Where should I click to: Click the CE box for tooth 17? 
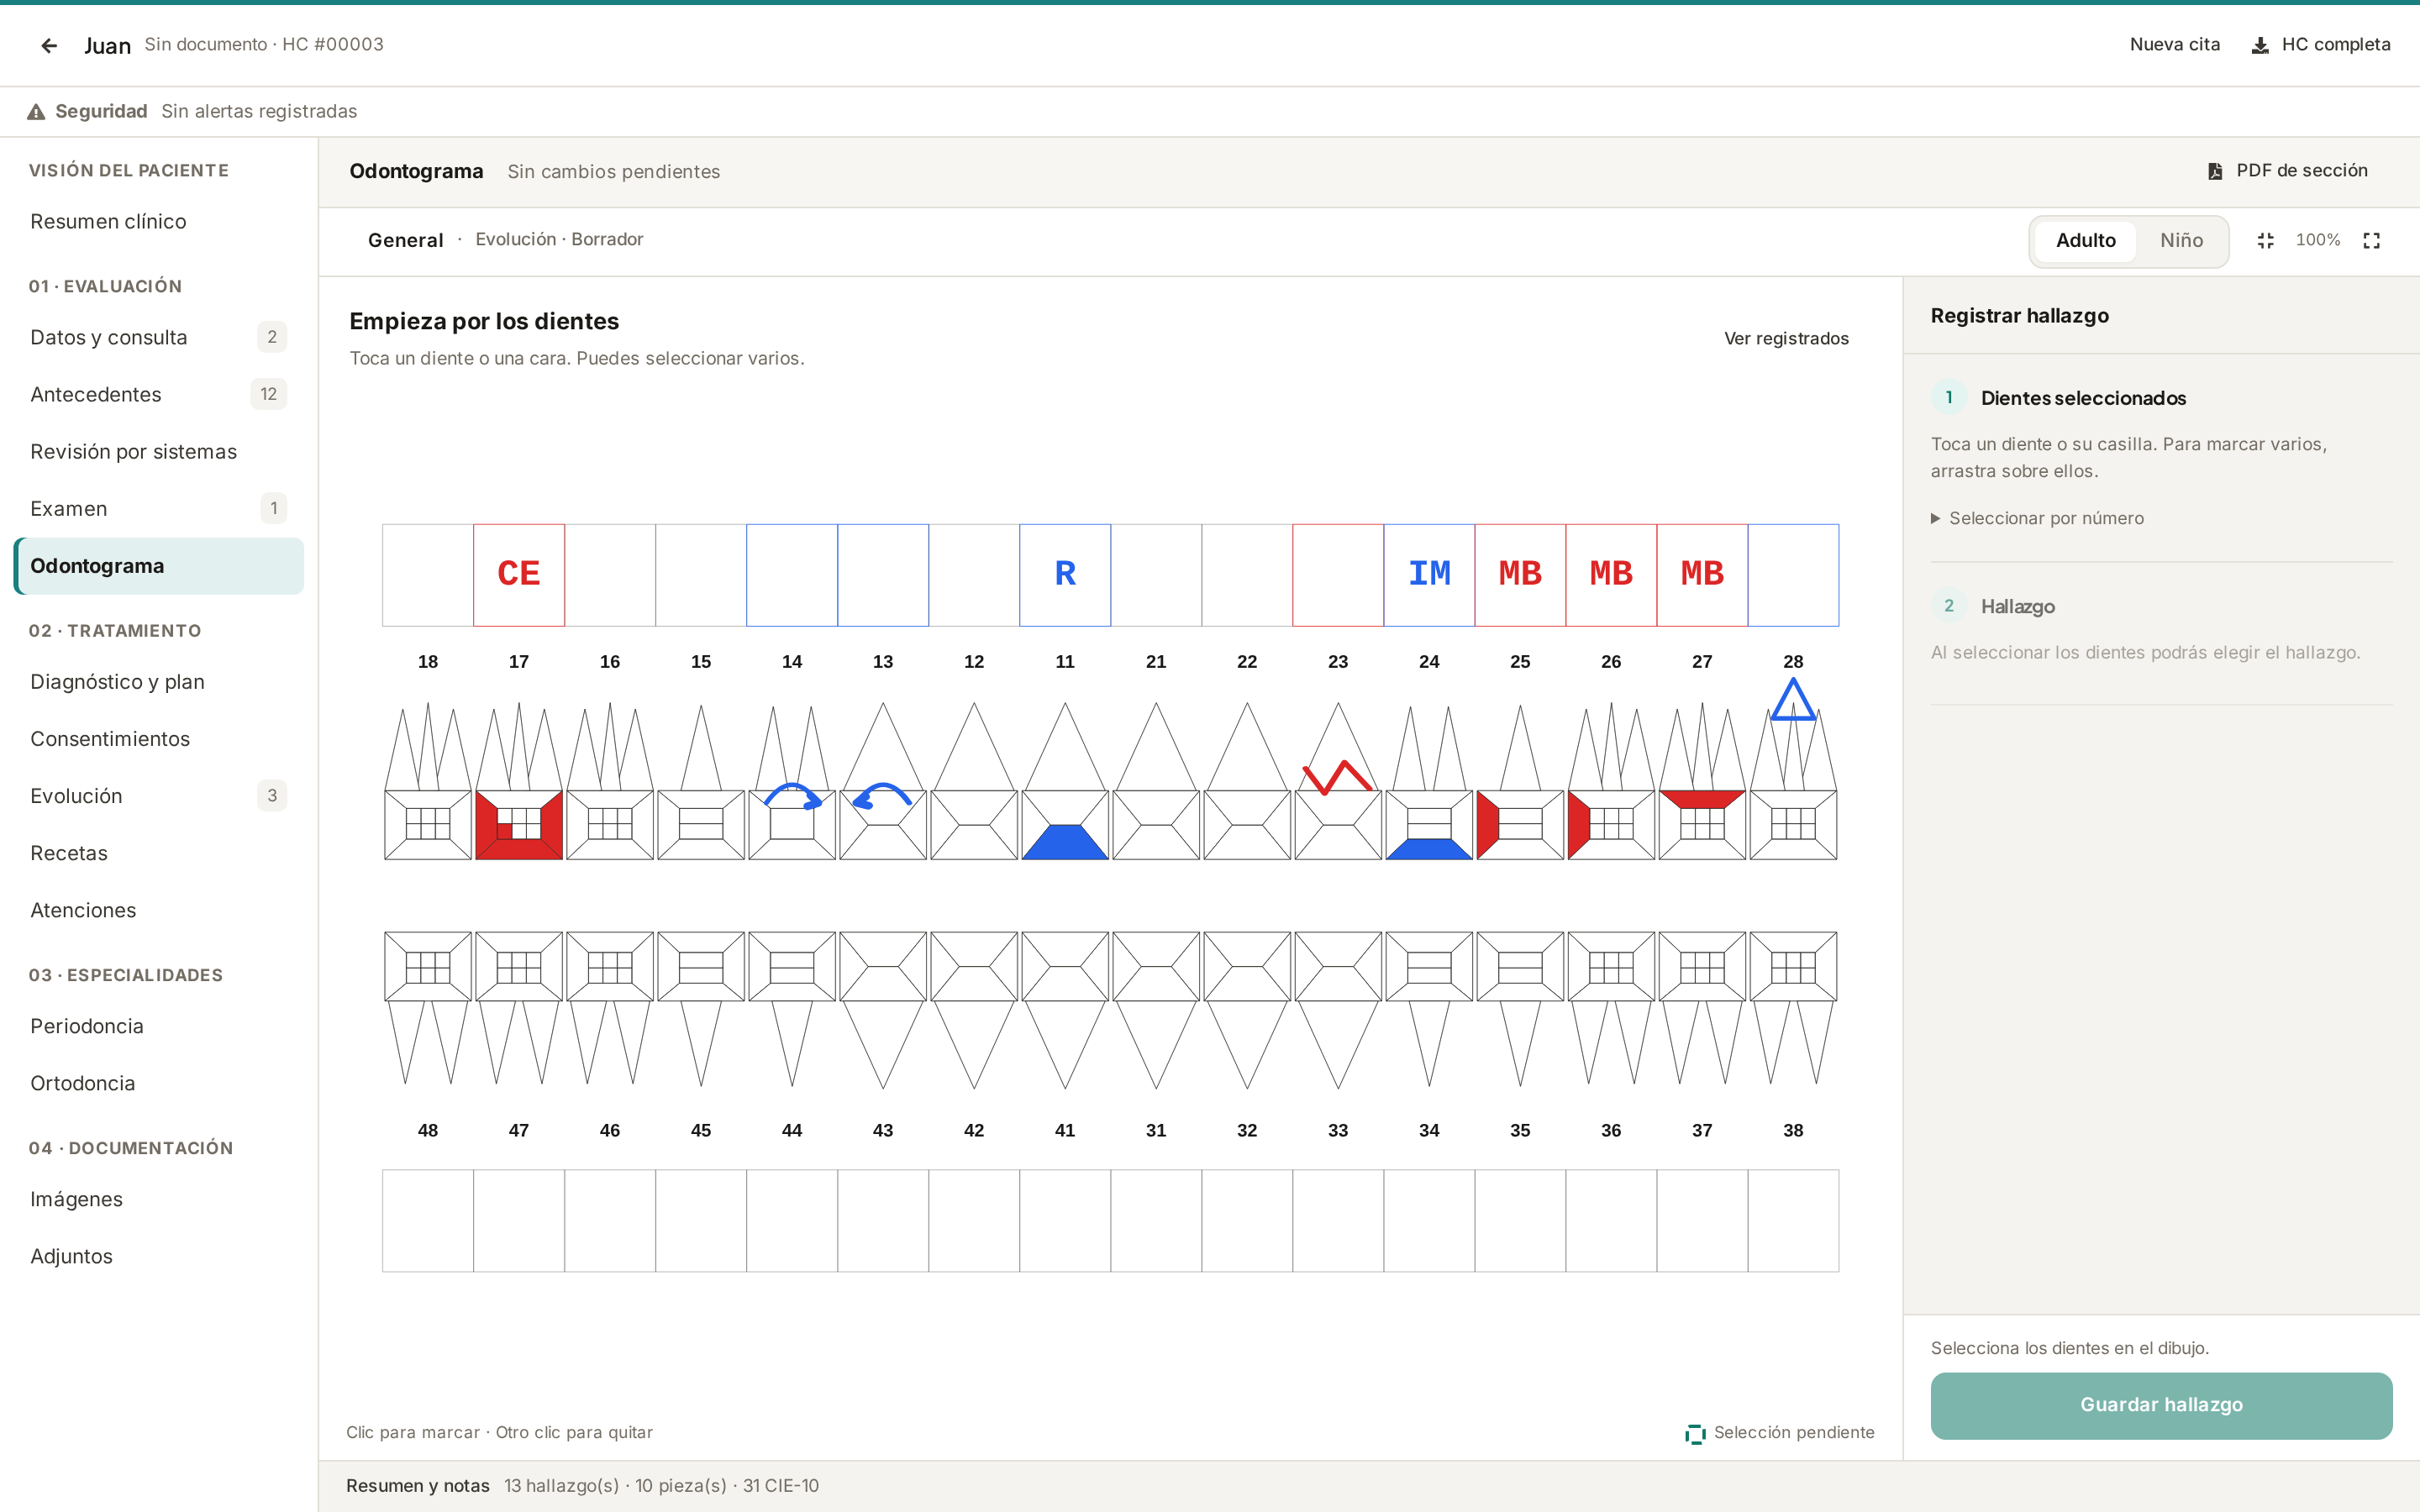click(519, 575)
